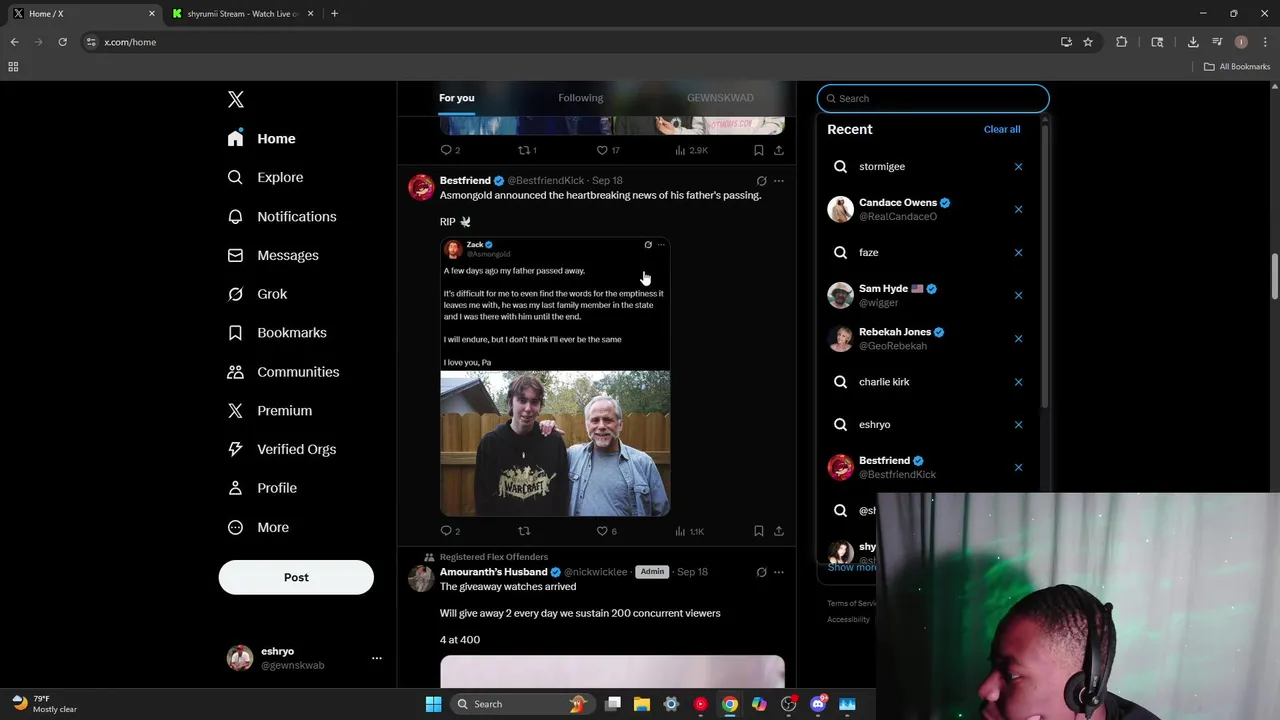Open Home in the sidebar
This screenshot has height=720, width=1280.
coord(262,139)
